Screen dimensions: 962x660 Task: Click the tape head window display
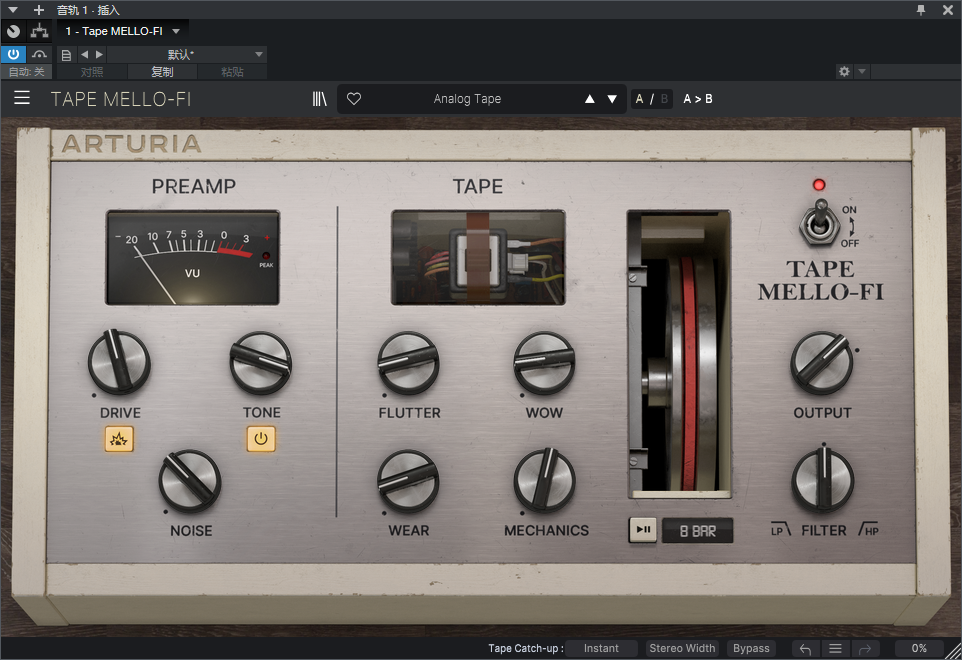[478, 258]
